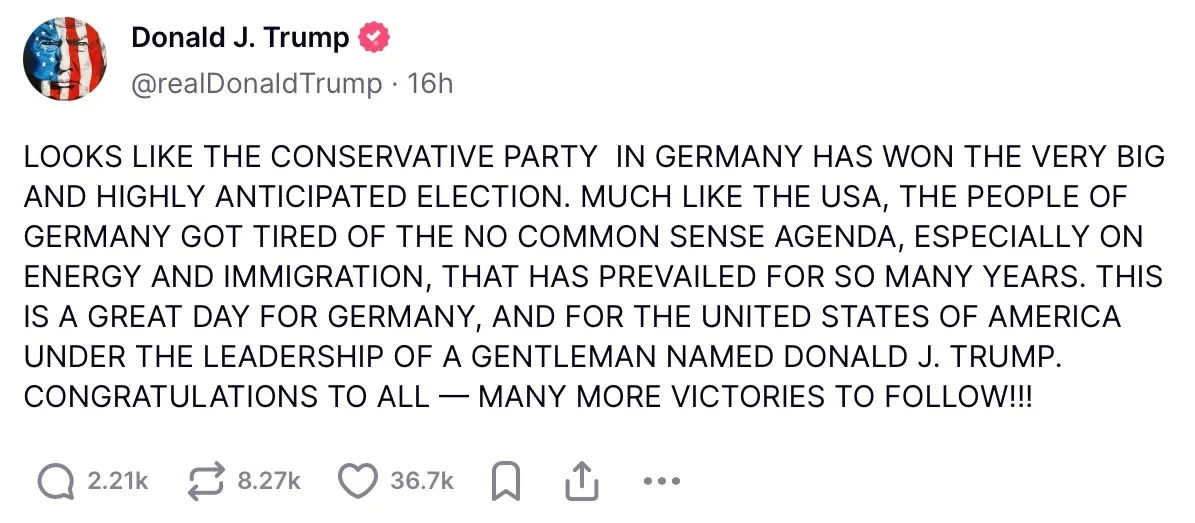Click the @realDonaldTrump handle
This screenshot has height=523, width=1195.
pos(257,84)
